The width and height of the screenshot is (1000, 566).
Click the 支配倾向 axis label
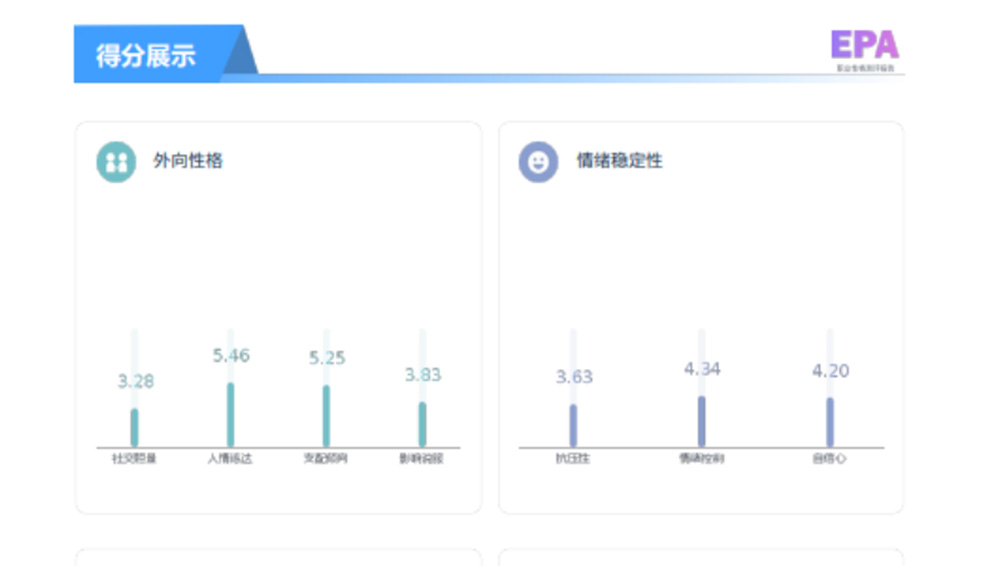point(326,458)
